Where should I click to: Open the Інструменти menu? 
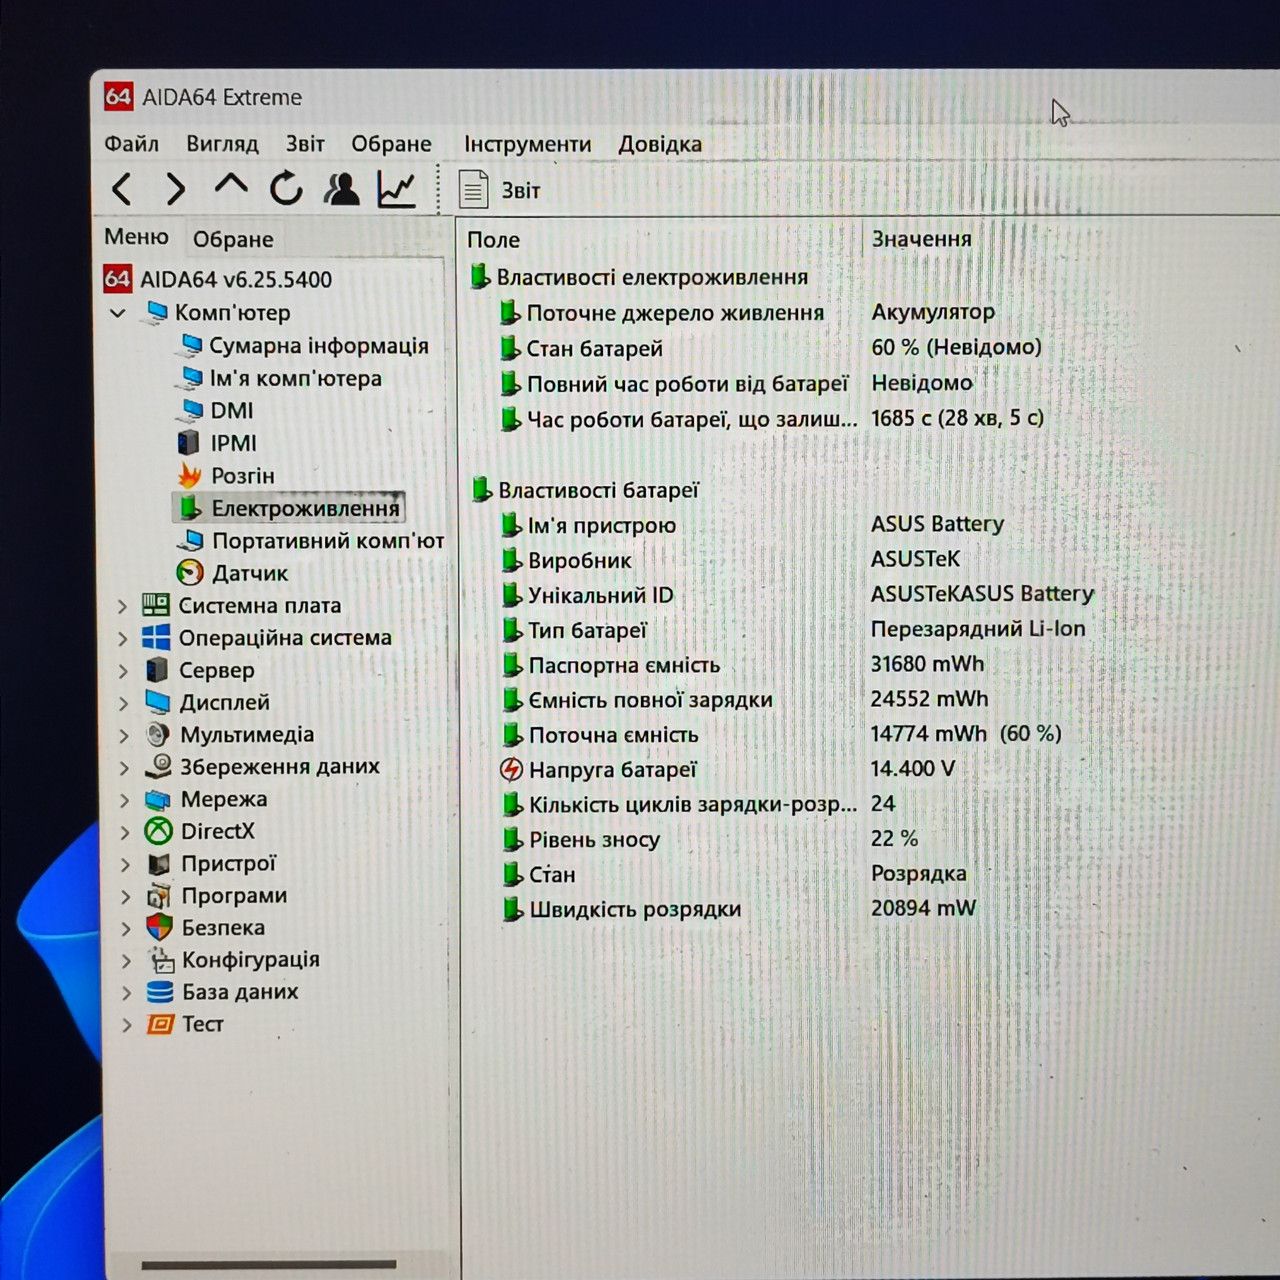point(527,144)
